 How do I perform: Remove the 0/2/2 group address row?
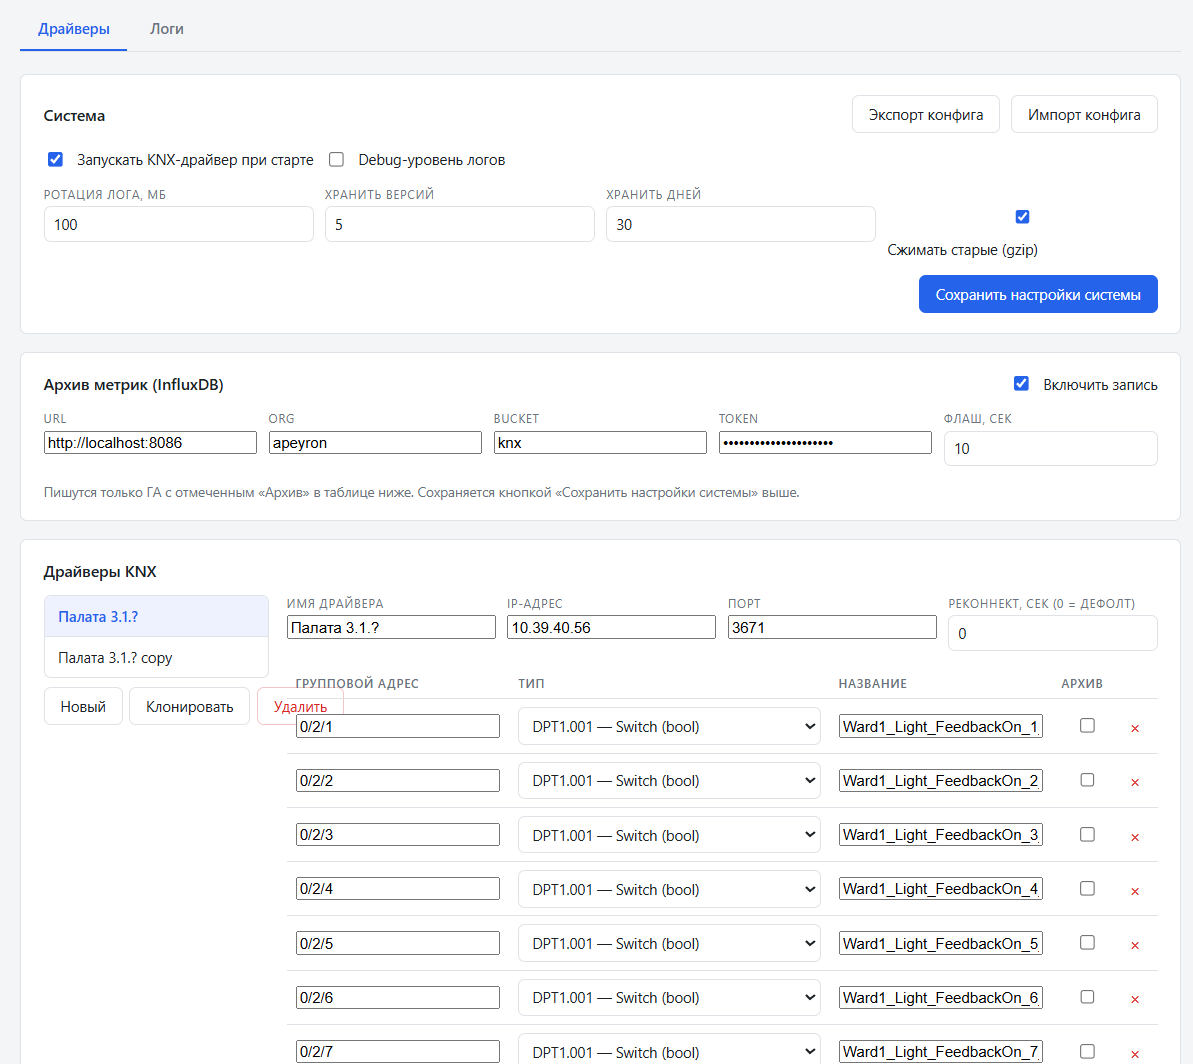[x=1134, y=782]
